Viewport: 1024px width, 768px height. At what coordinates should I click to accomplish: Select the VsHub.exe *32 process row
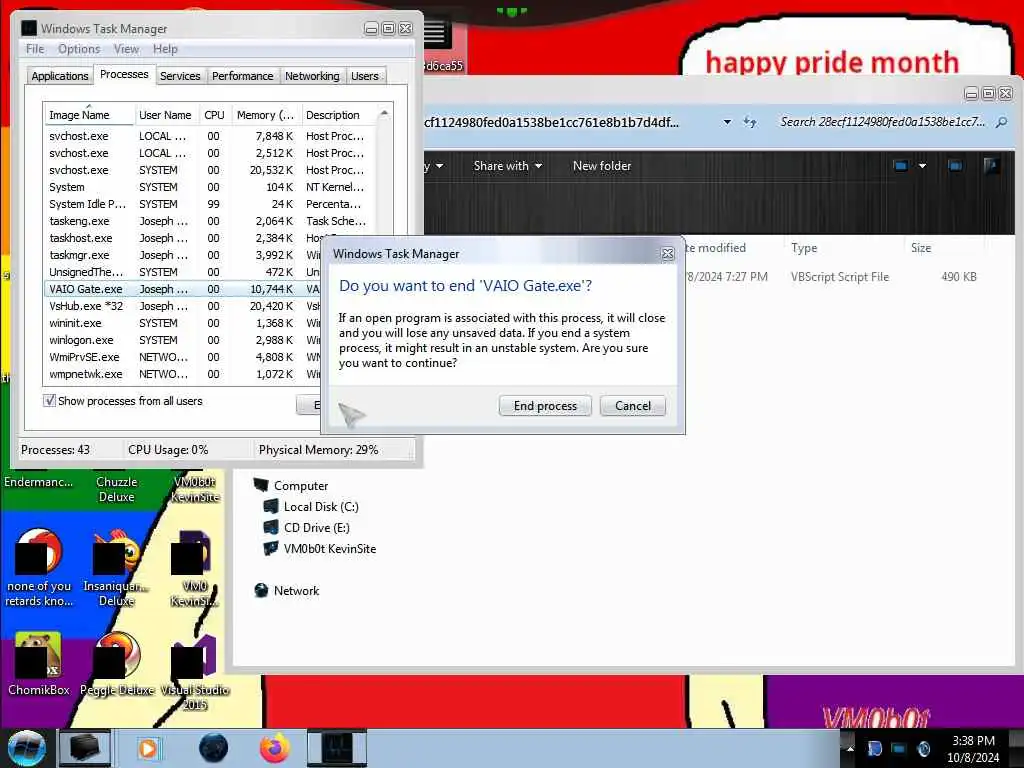(x=184, y=306)
